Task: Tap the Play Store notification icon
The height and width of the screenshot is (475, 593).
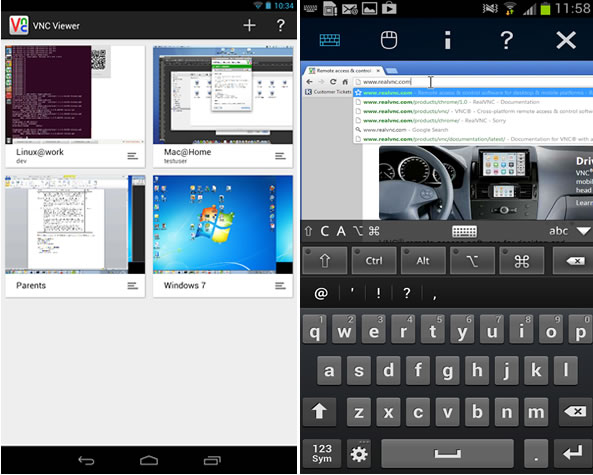Action: [x=389, y=8]
